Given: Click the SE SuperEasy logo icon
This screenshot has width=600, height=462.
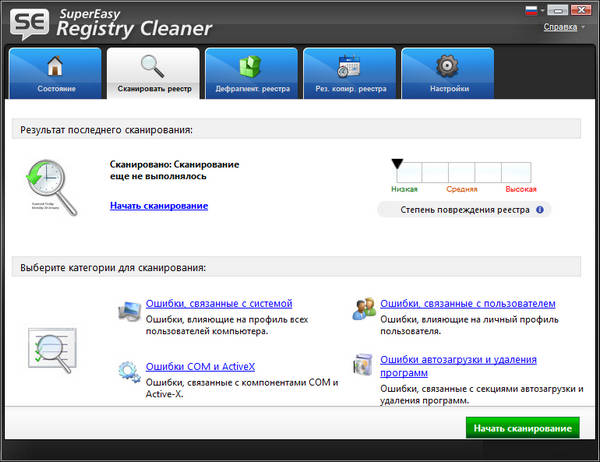Looking at the screenshot, I should [x=30, y=23].
